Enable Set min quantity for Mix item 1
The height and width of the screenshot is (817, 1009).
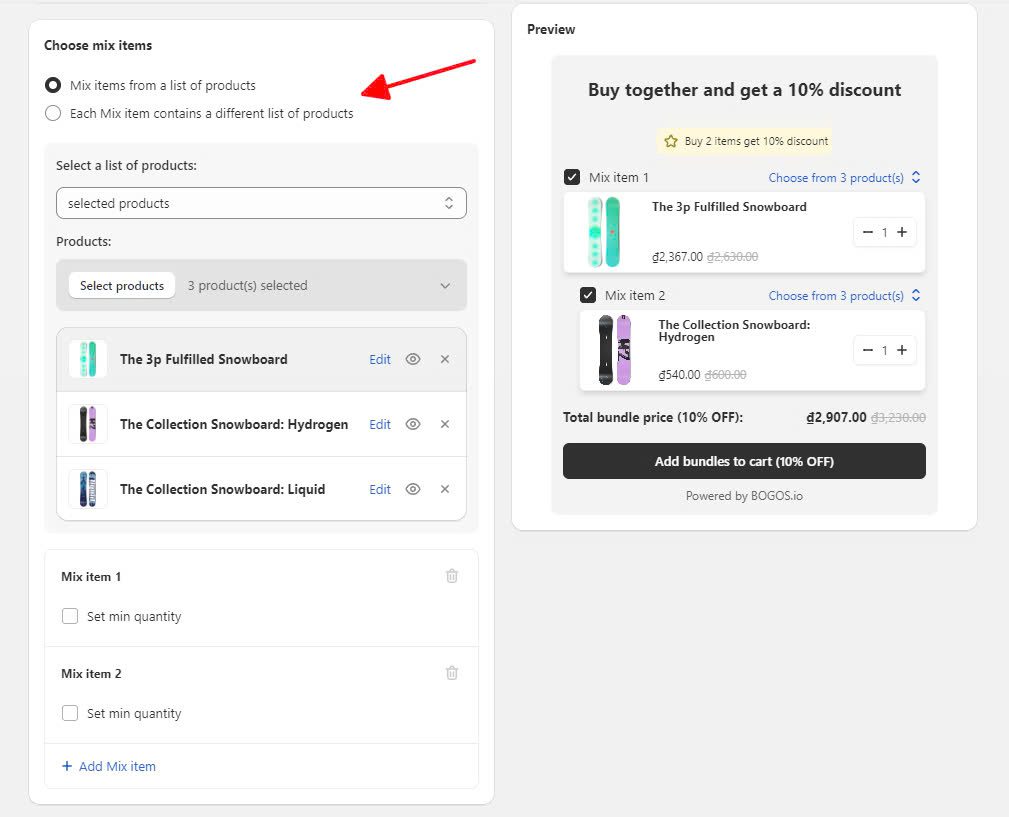tap(70, 616)
